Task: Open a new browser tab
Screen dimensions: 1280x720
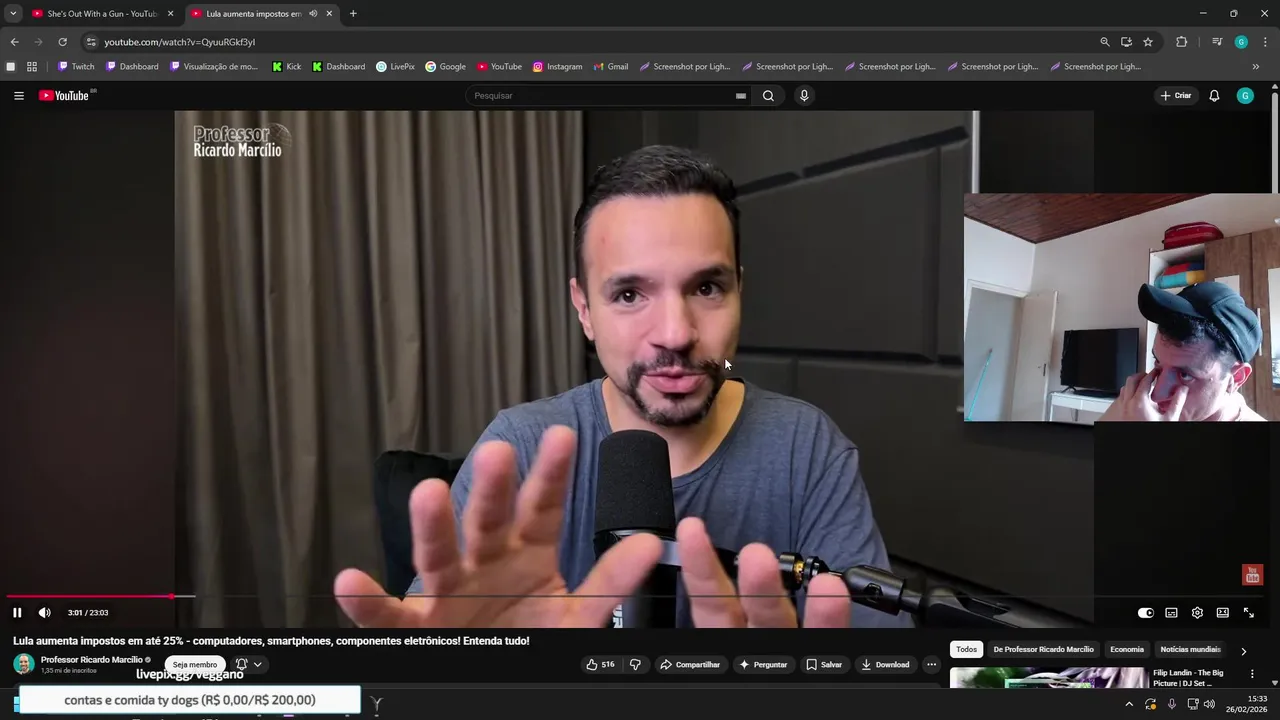Action: 353,14
